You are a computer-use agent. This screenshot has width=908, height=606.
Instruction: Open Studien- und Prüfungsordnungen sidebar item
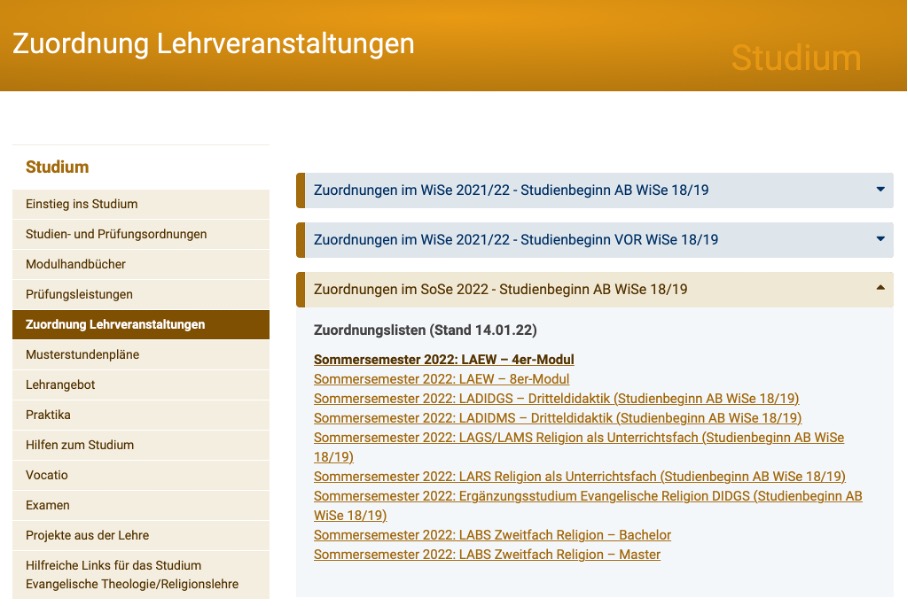pyautogui.click(x=141, y=234)
